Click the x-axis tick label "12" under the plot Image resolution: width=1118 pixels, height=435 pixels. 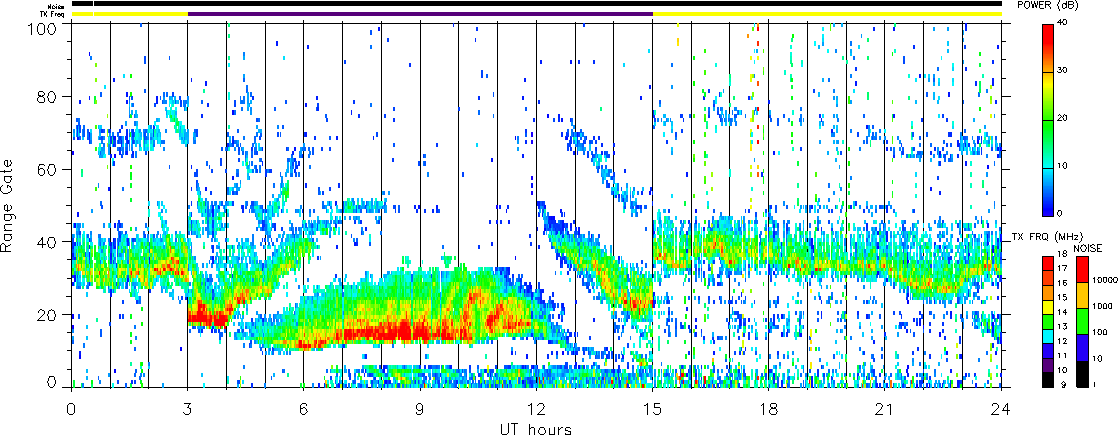(x=536, y=410)
